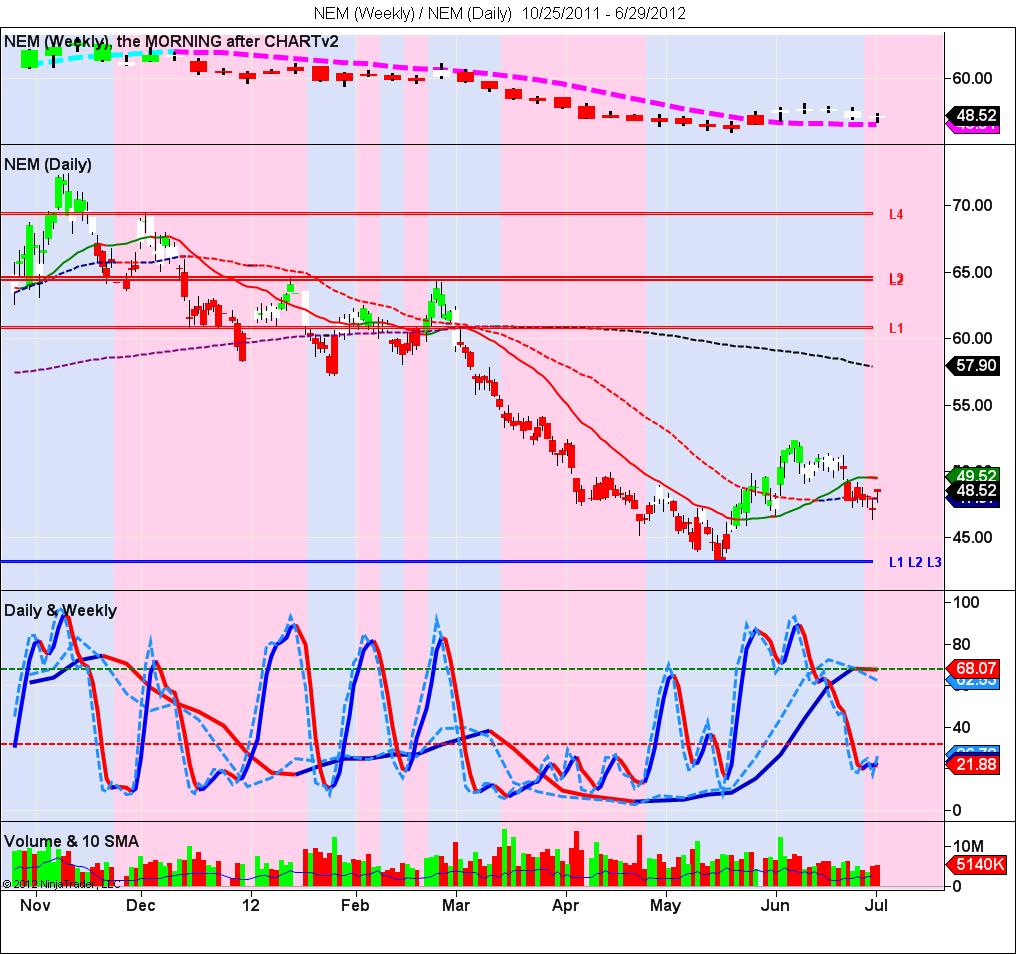Click the Dec label on the time axis

click(141, 905)
